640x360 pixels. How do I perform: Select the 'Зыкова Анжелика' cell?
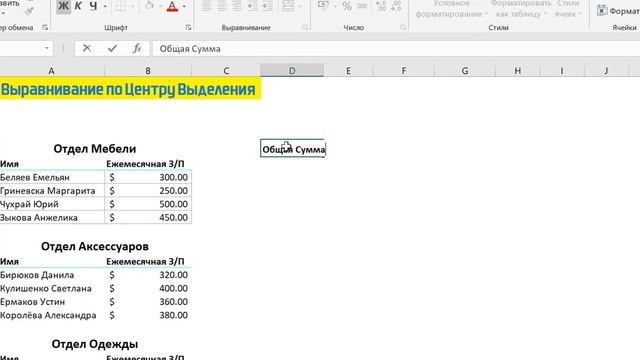point(52,218)
